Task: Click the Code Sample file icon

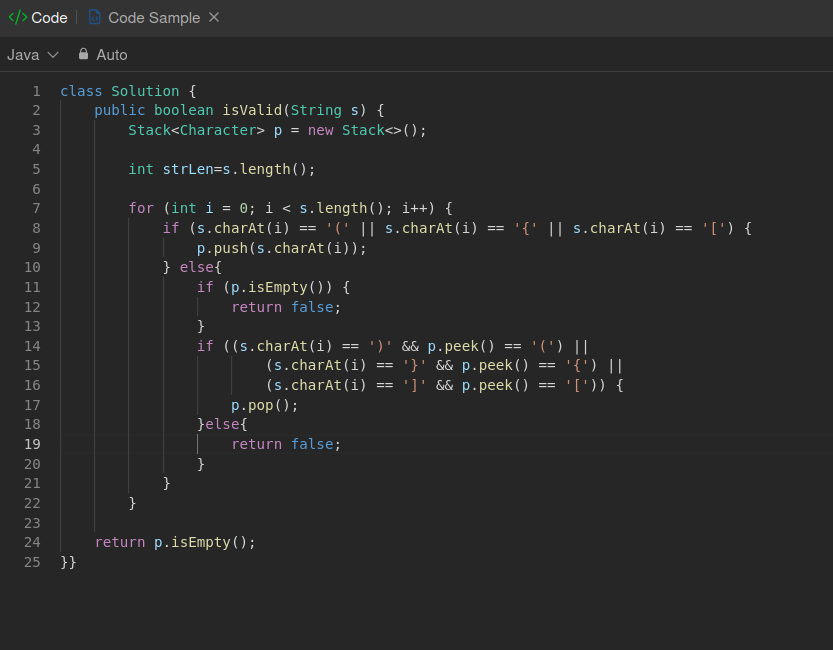Action: [95, 18]
